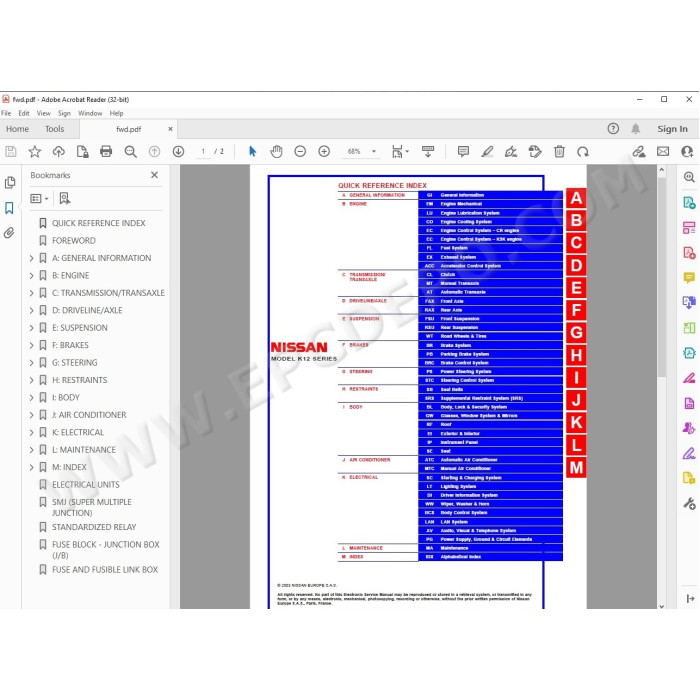This screenshot has width=700, height=700.
Task: Print the document with printer icon
Action: point(106,152)
